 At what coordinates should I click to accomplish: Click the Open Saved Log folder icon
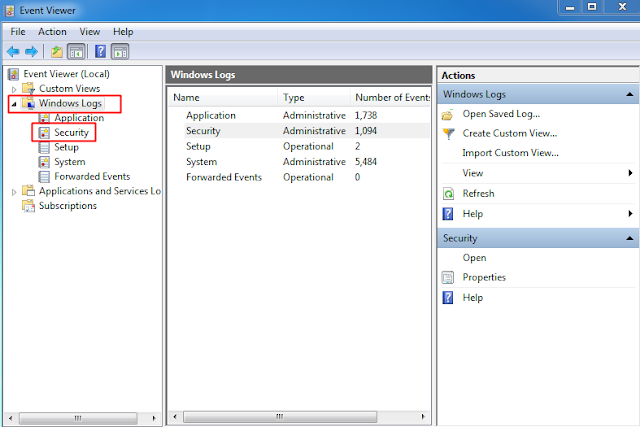pos(448,114)
